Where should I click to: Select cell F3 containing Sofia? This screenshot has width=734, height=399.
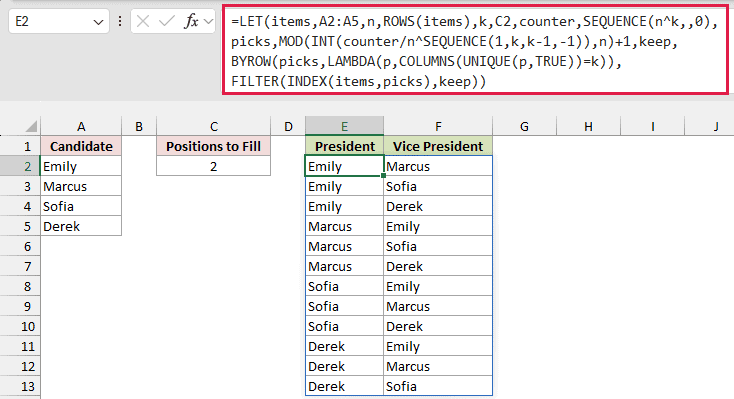pos(438,186)
